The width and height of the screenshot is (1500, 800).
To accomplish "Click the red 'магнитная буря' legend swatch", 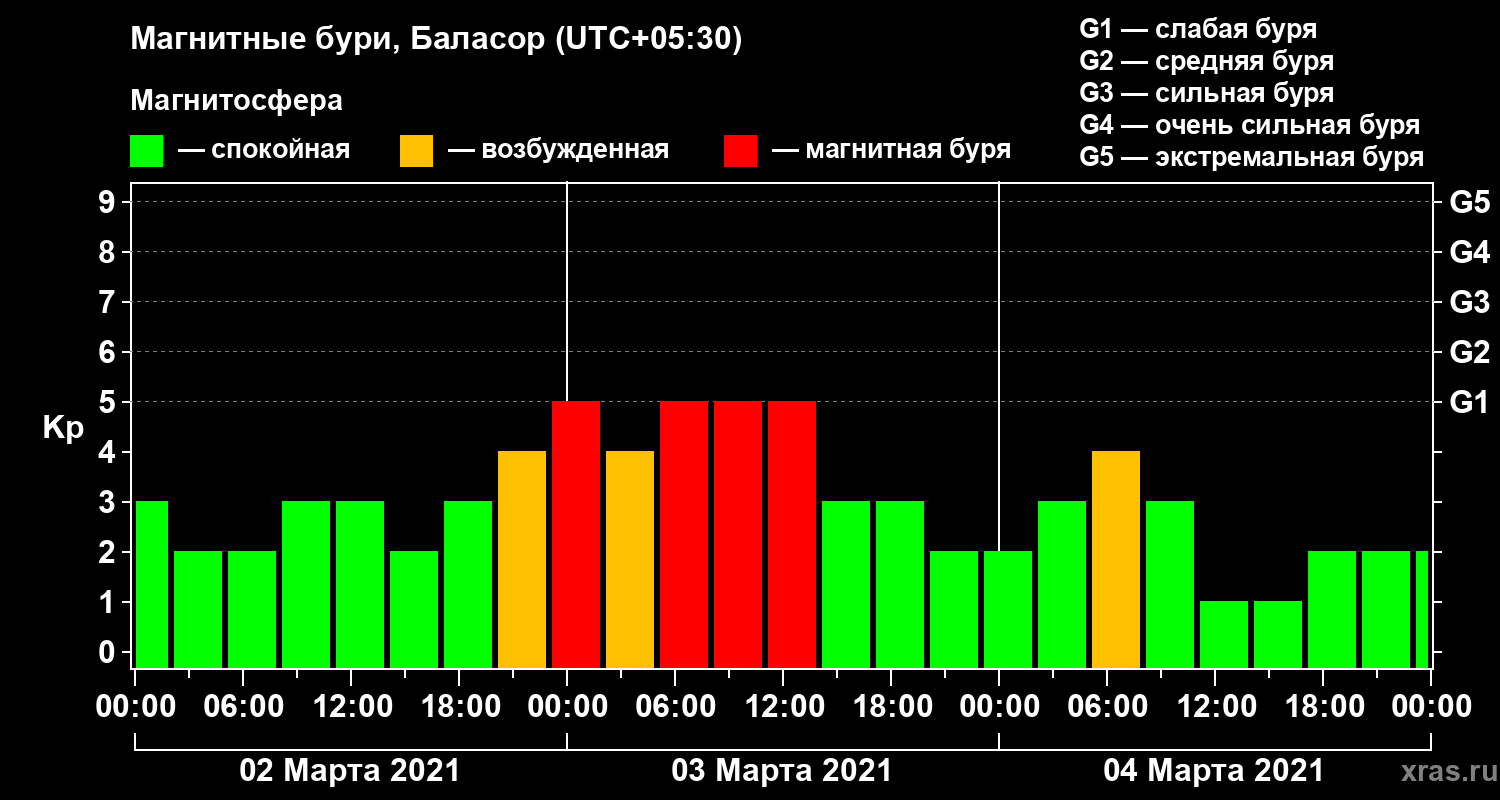I will coord(740,151).
